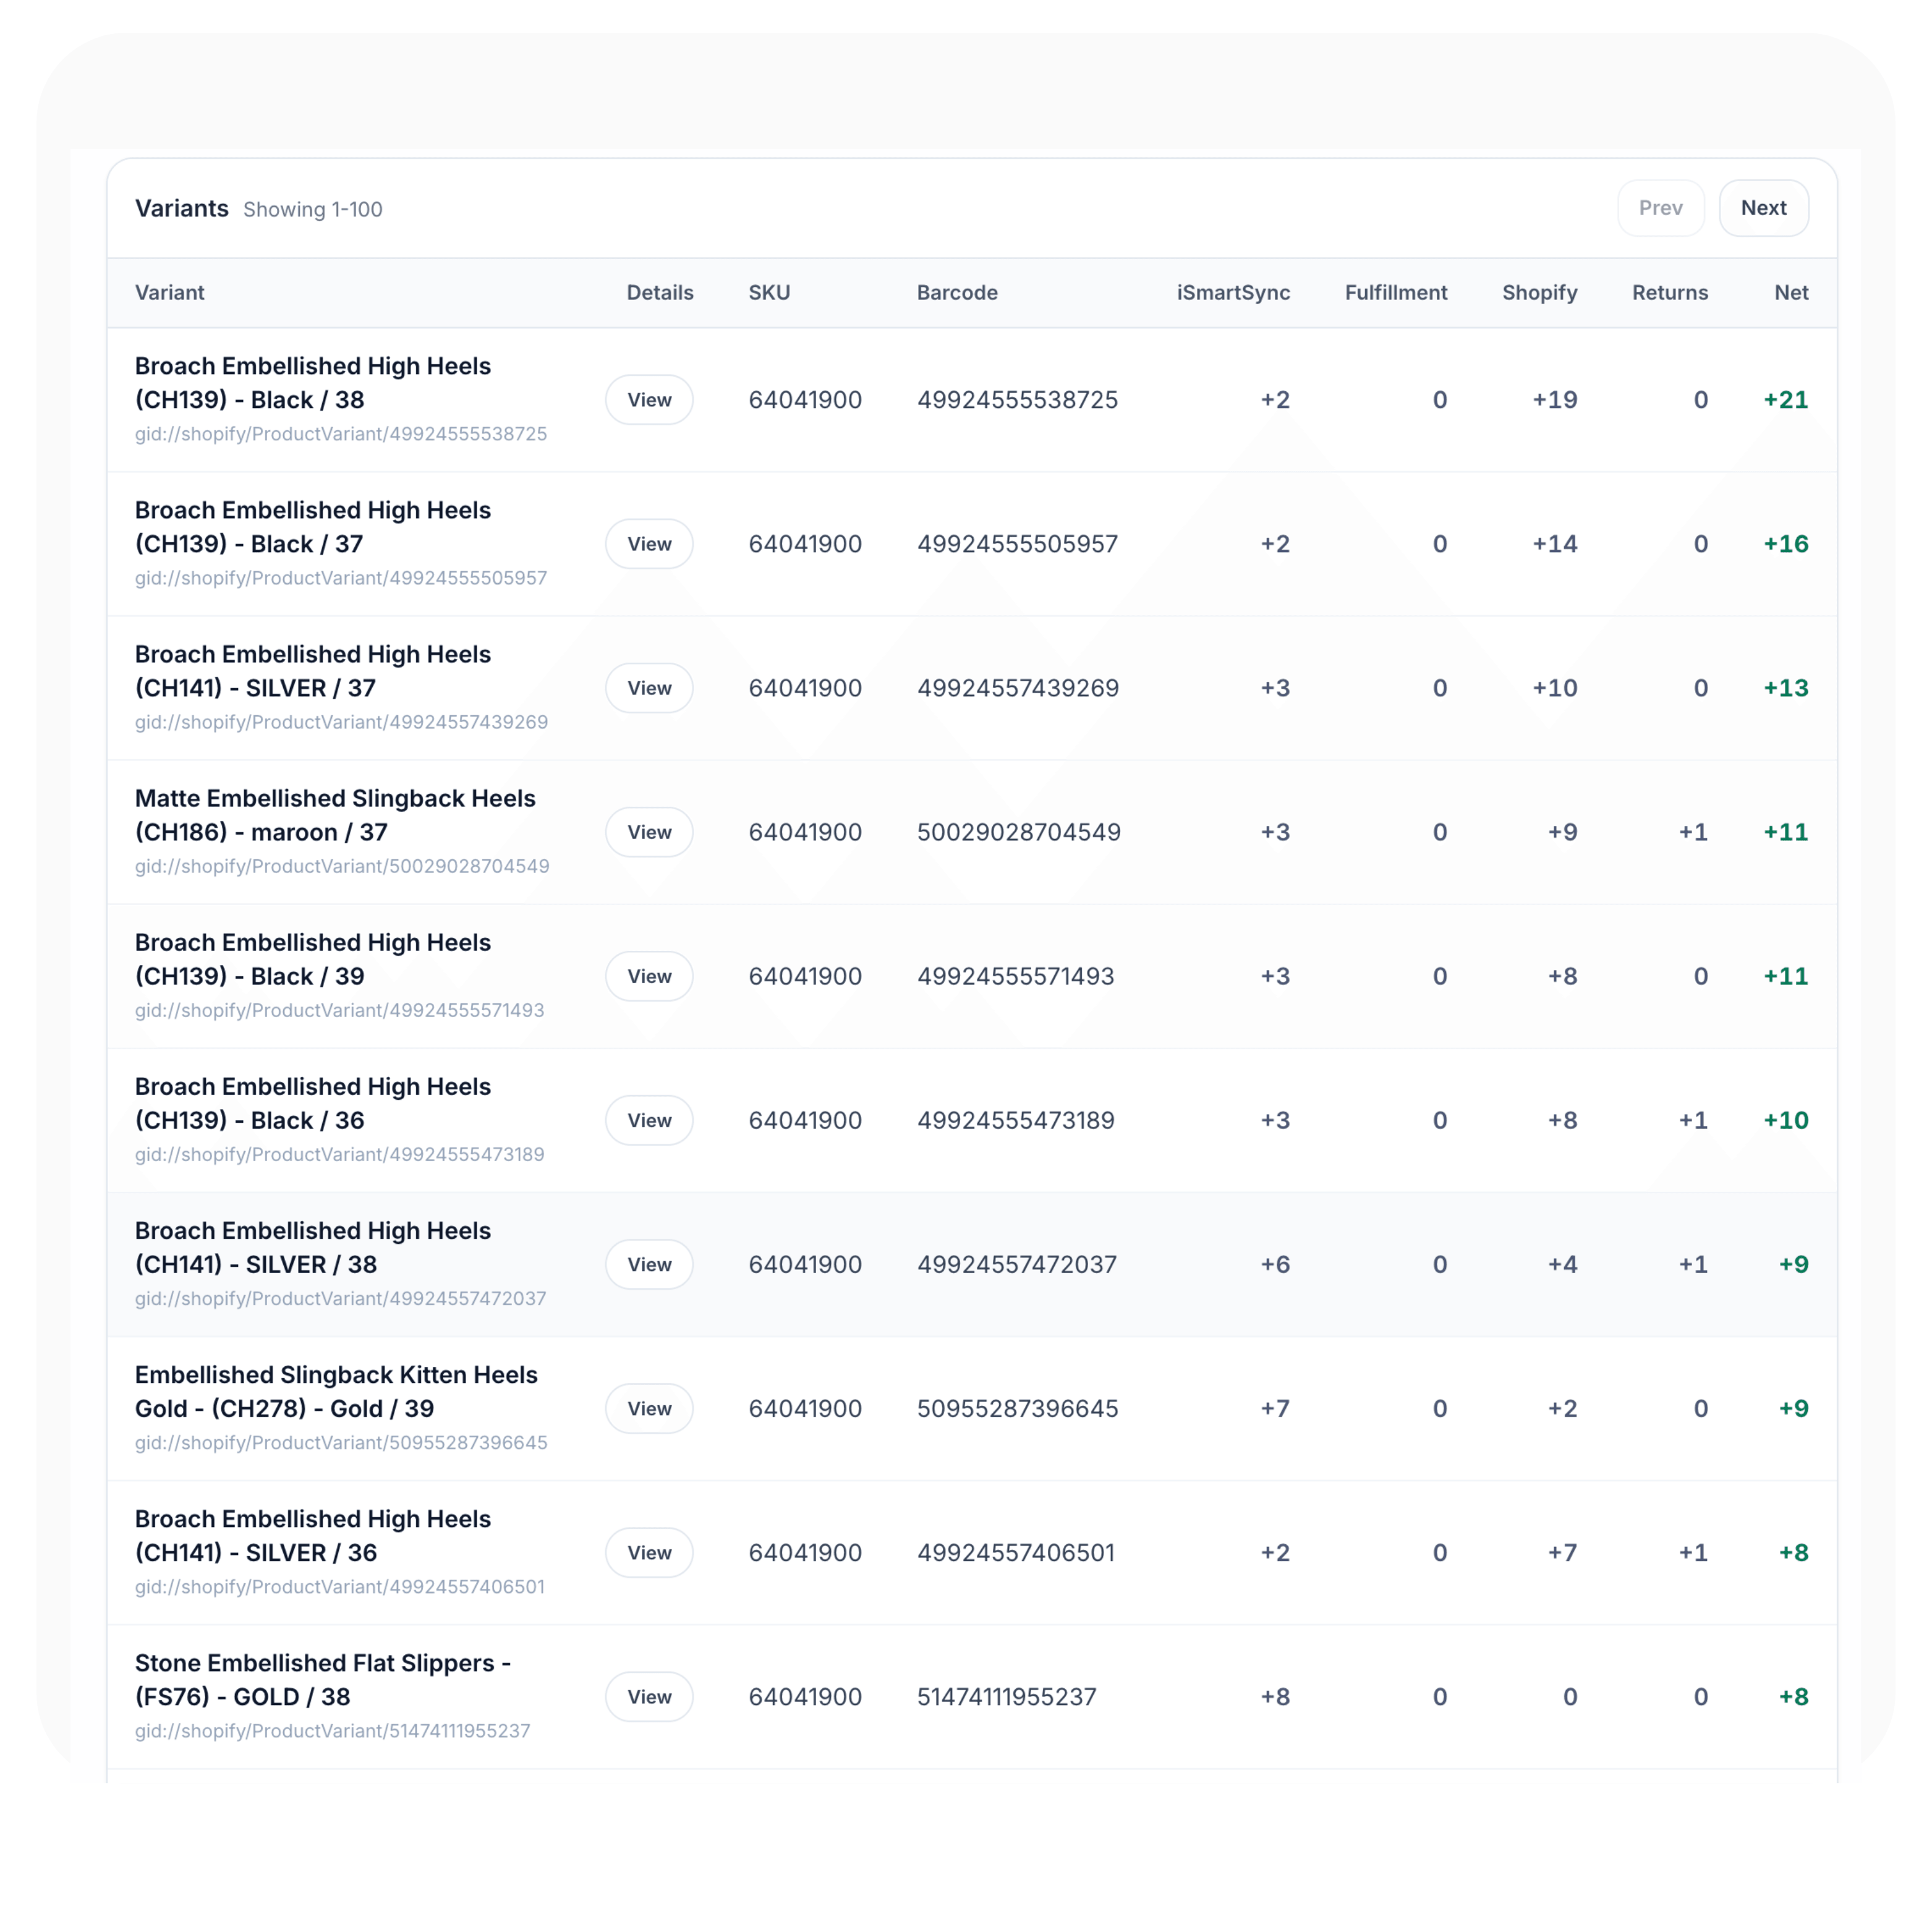Image resolution: width=1932 pixels, height=1932 pixels.
Task: Click the iSmartSync column header
Action: click(x=1232, y=293)
